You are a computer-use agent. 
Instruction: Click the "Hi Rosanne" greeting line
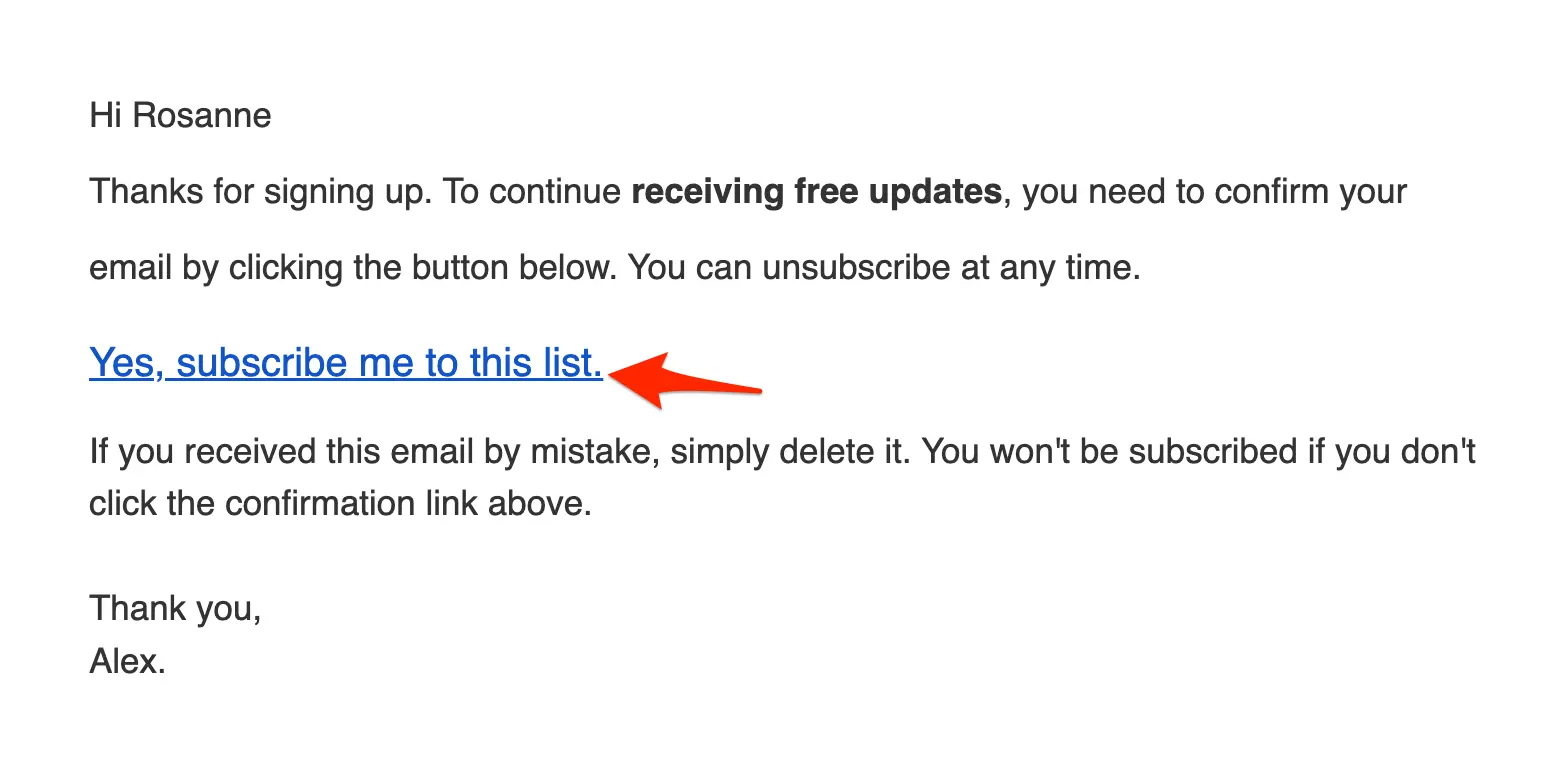pyautogui.click(x=180, y=116)
